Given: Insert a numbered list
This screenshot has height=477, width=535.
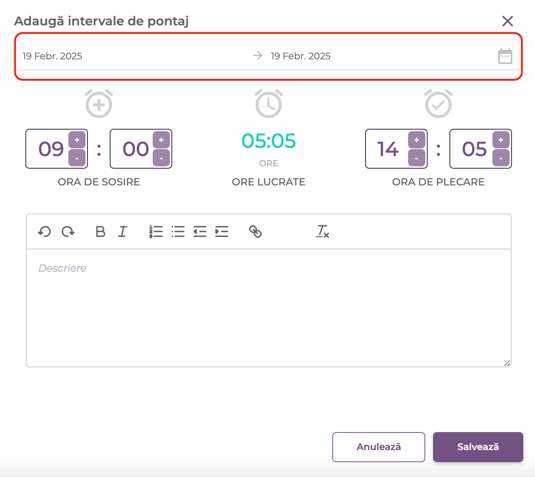Looking at the screenshot, I should 156,232.
